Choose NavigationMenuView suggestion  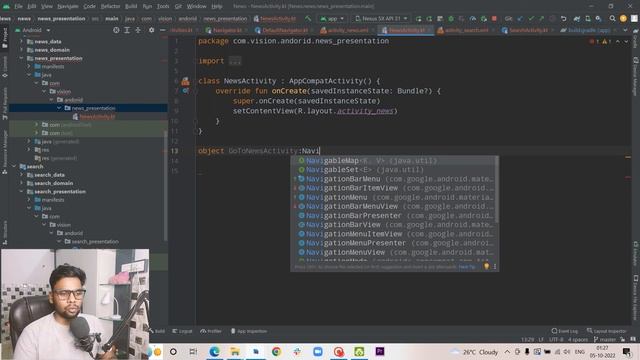tap(394, 252)
